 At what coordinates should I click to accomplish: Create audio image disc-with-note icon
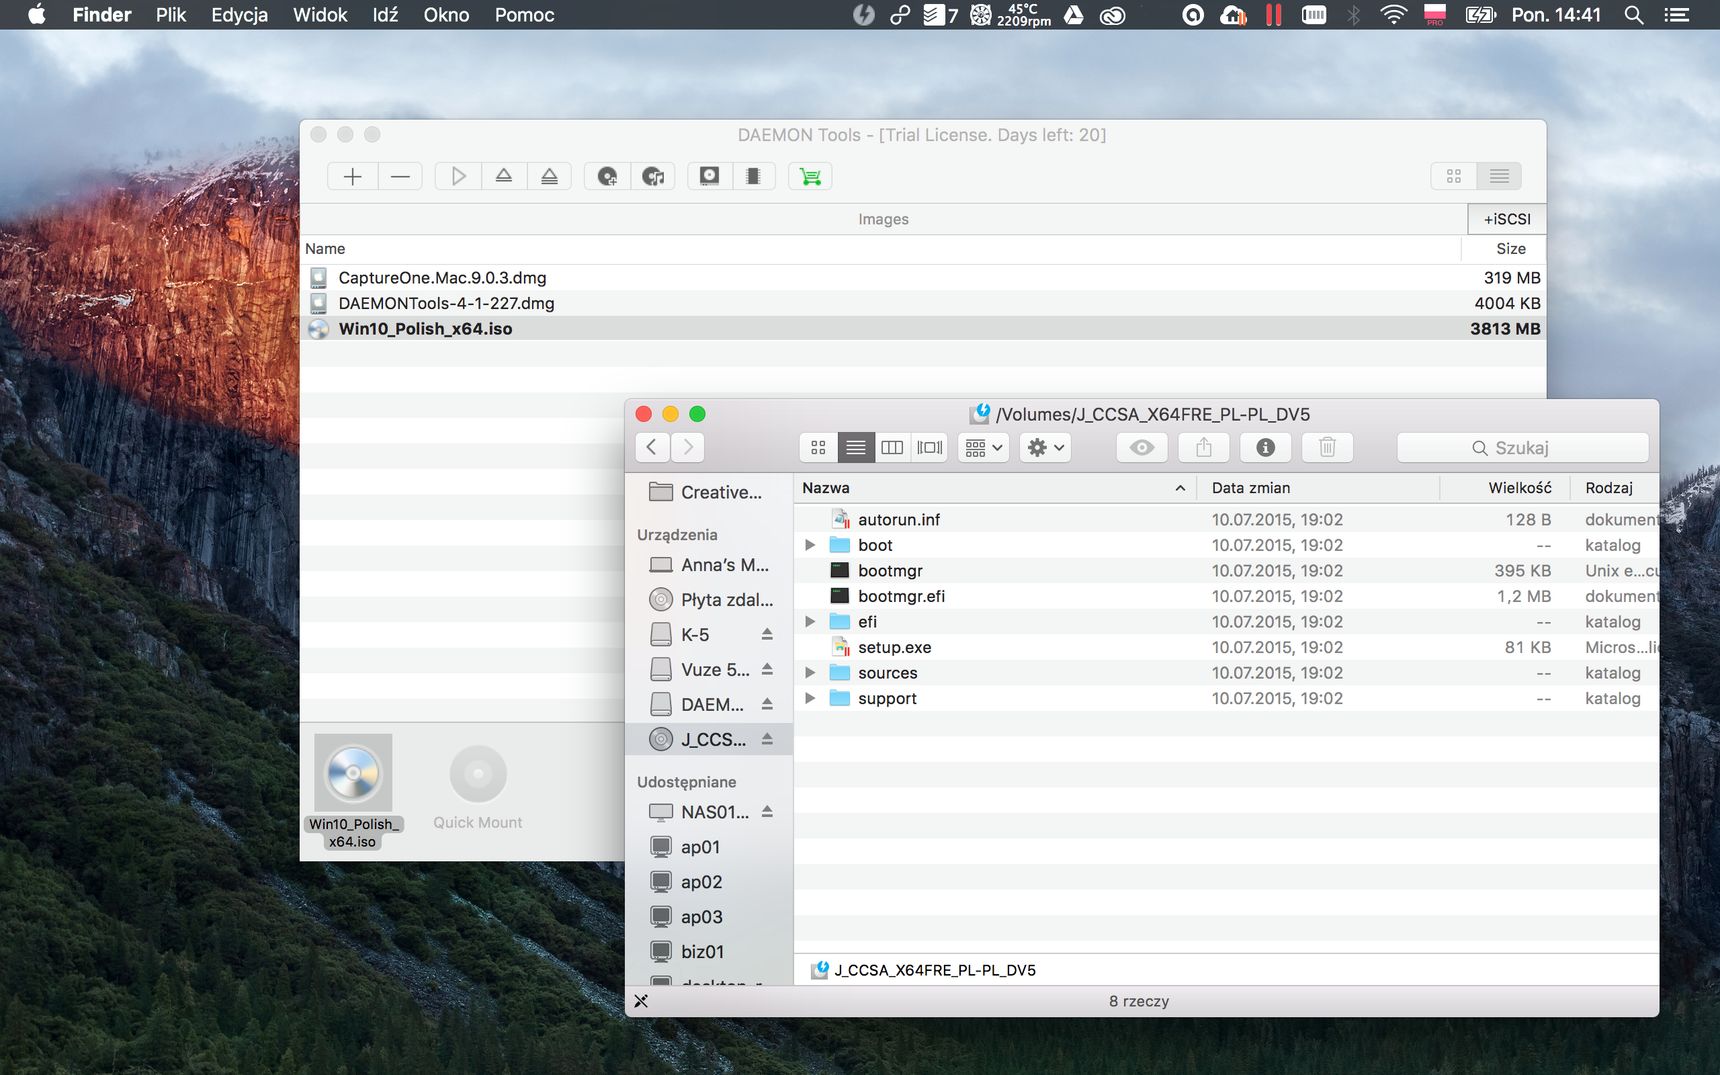[x=653, y=176]
